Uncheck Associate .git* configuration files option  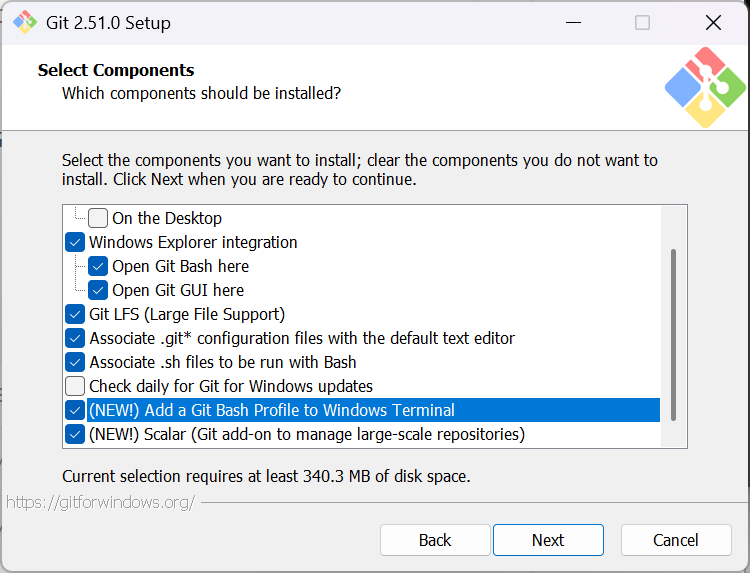75,338
